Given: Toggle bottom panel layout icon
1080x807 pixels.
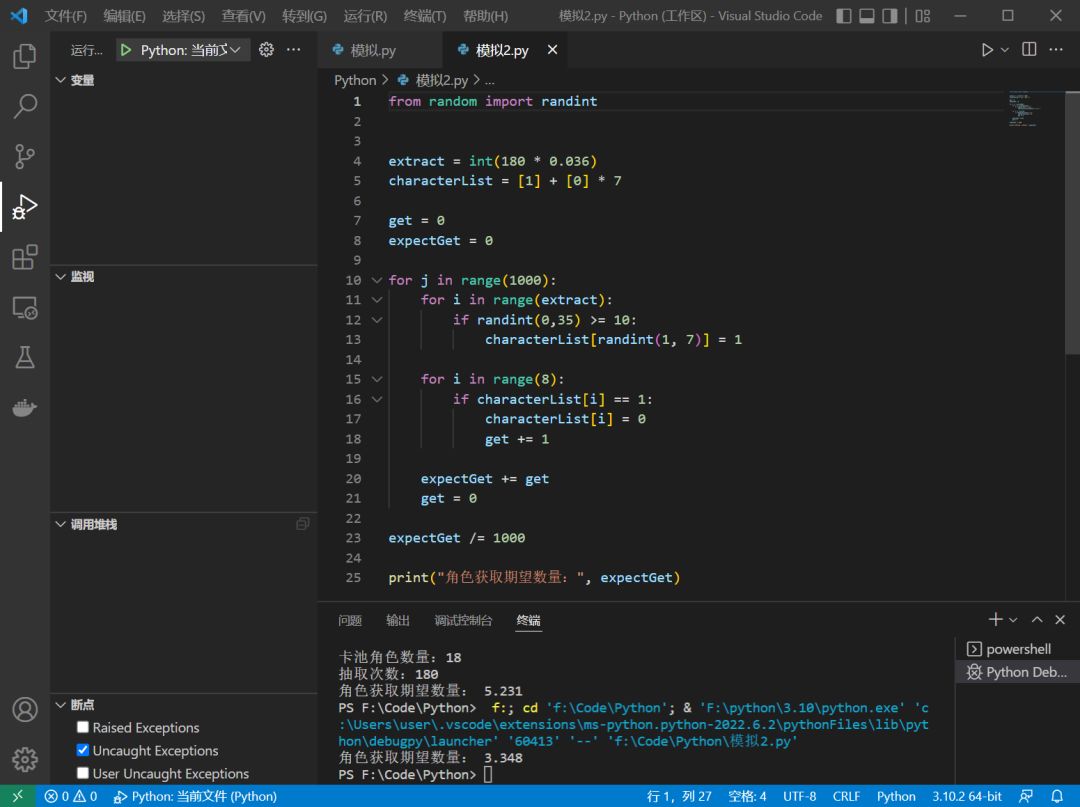Looking at the screenshot, I should [x=867, y=16].
